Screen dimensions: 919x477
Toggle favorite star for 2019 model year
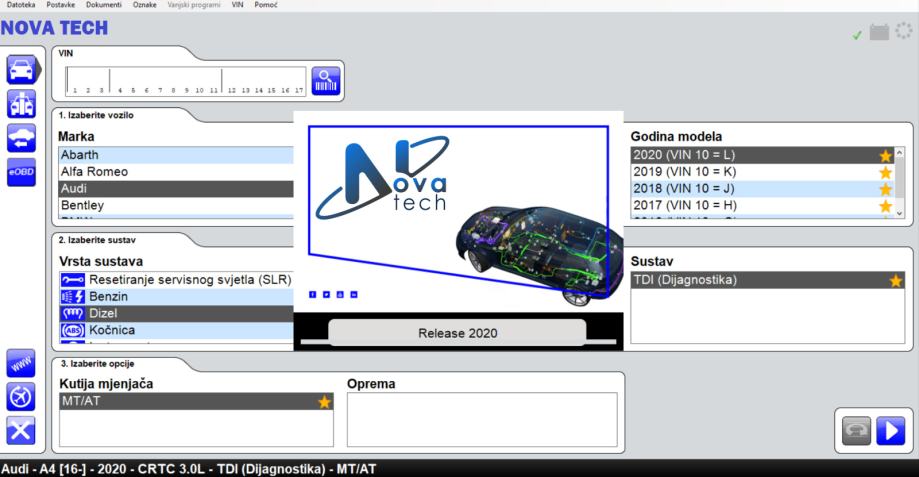[x=886, y=172]
